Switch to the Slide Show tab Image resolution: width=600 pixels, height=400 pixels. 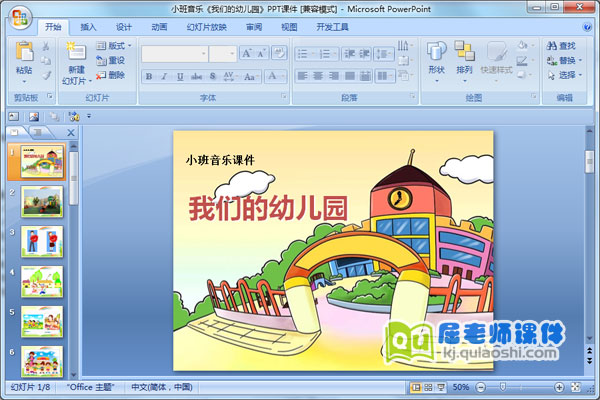coord(207,27)
